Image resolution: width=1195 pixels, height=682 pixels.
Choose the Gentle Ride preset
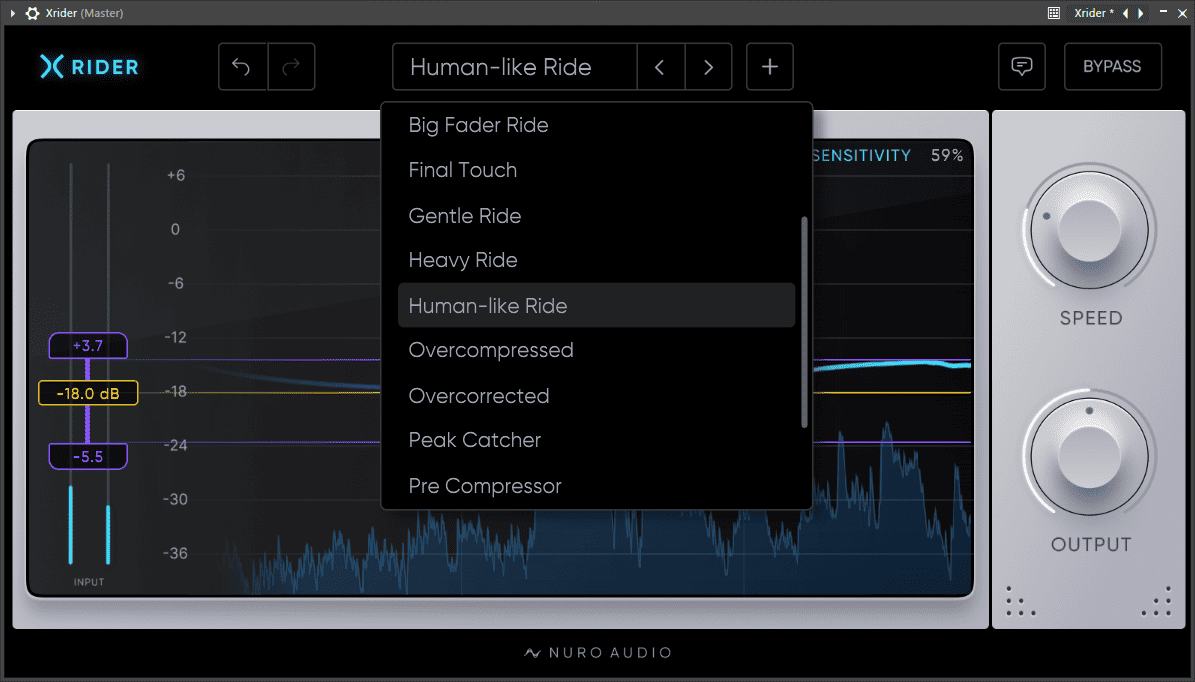[596, 216]
